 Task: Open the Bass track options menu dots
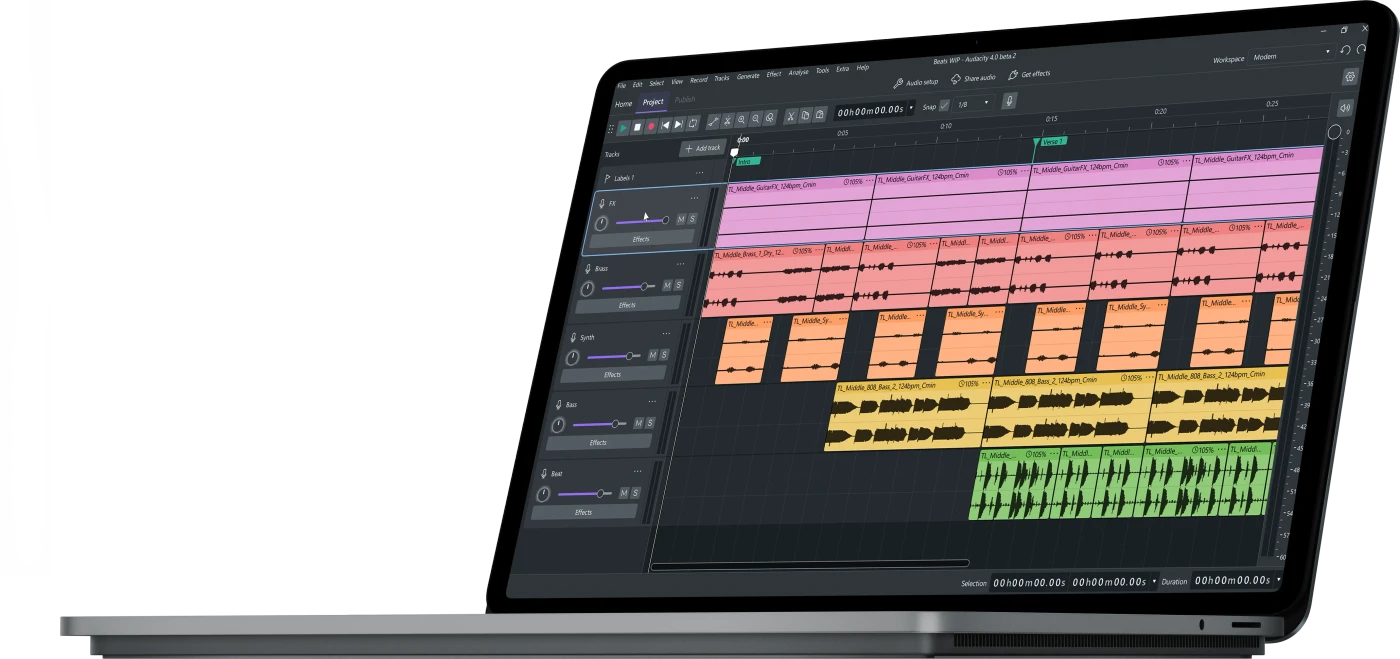point(653,401)
